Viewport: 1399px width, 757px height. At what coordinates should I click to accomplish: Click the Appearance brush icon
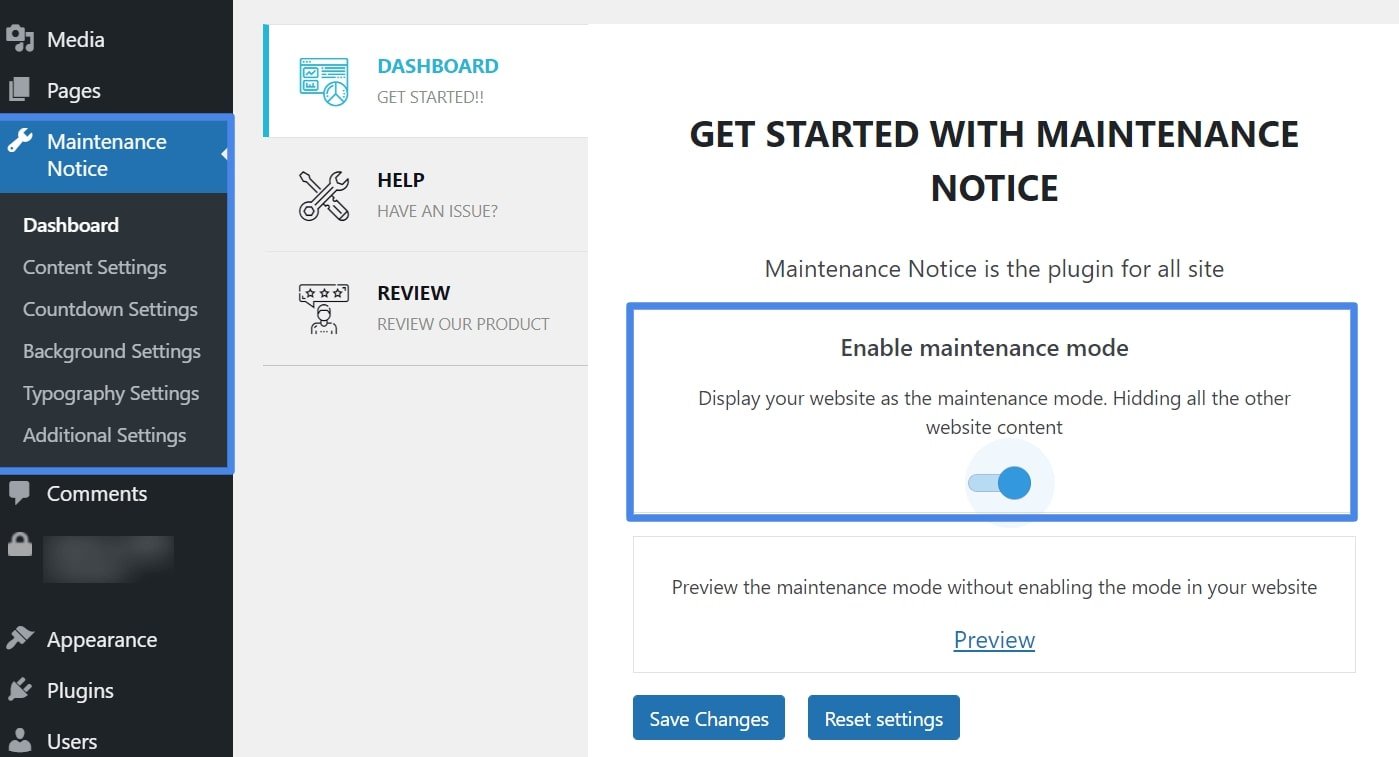point(20,638)
